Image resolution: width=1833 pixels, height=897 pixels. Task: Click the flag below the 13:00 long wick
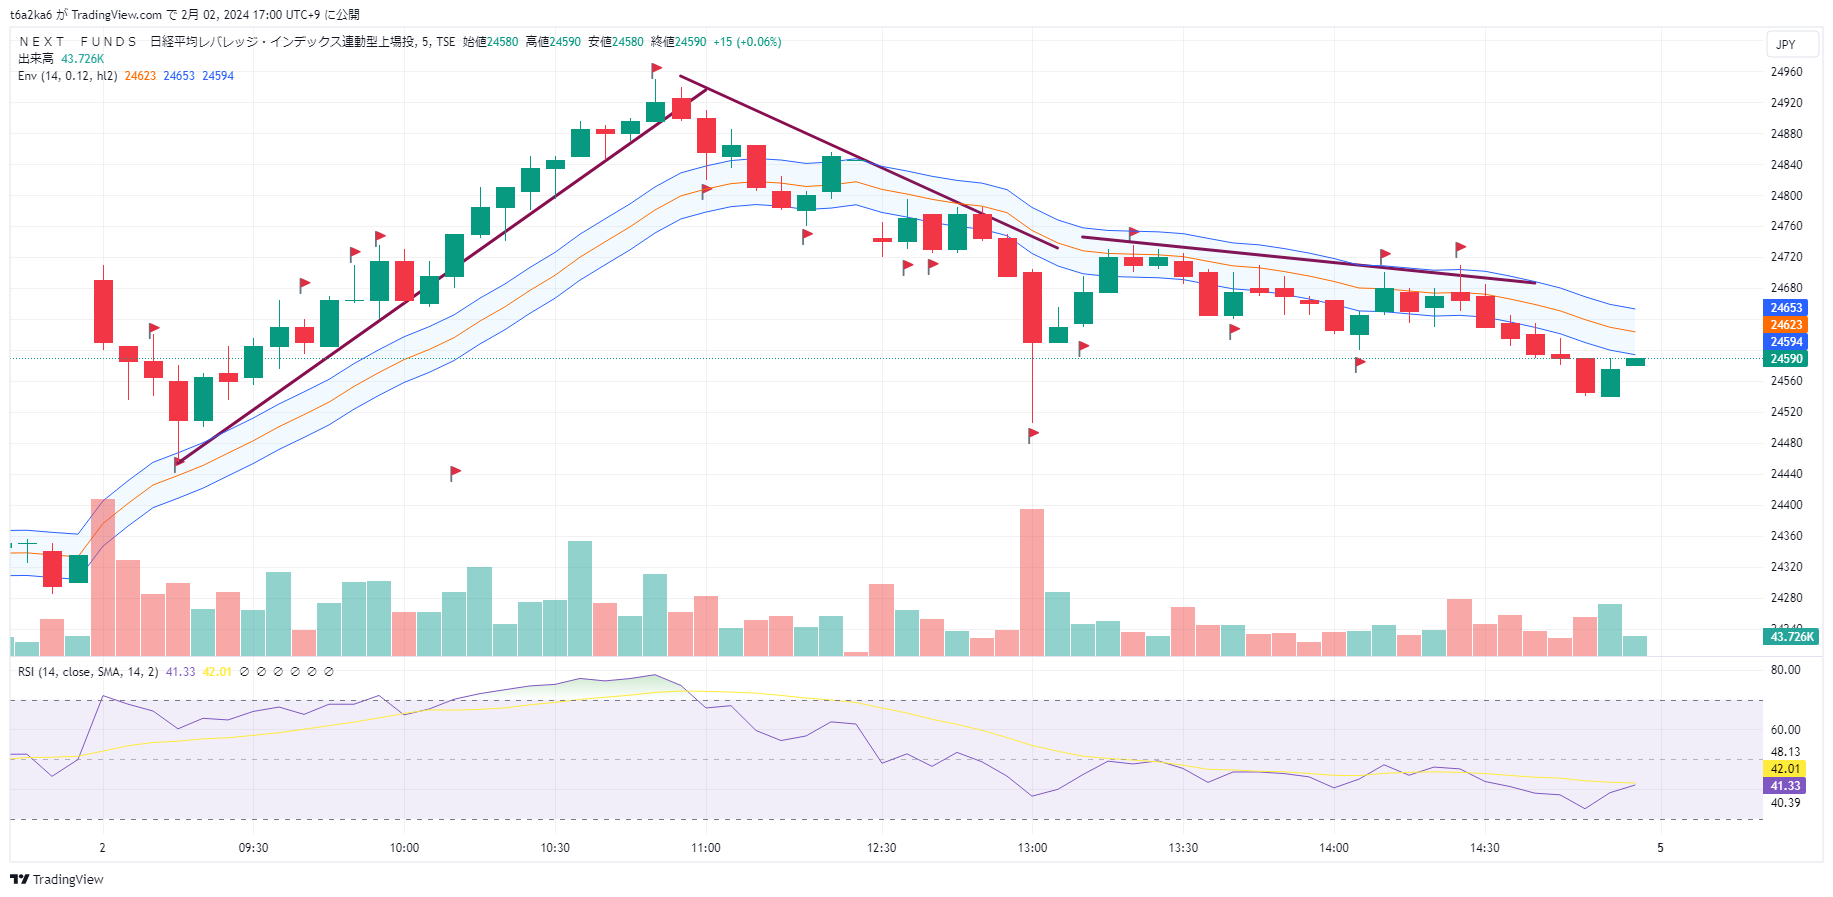[x=1033, y=434]
